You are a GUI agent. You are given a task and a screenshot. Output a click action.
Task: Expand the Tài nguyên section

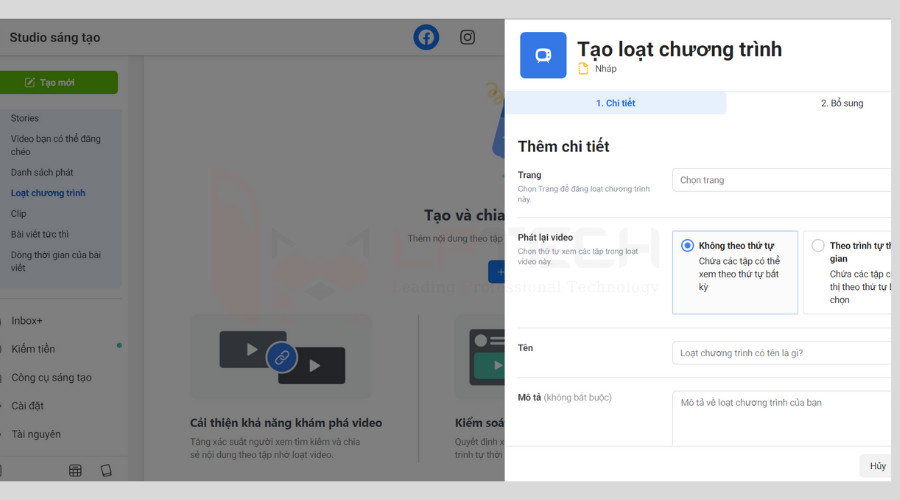36,435
